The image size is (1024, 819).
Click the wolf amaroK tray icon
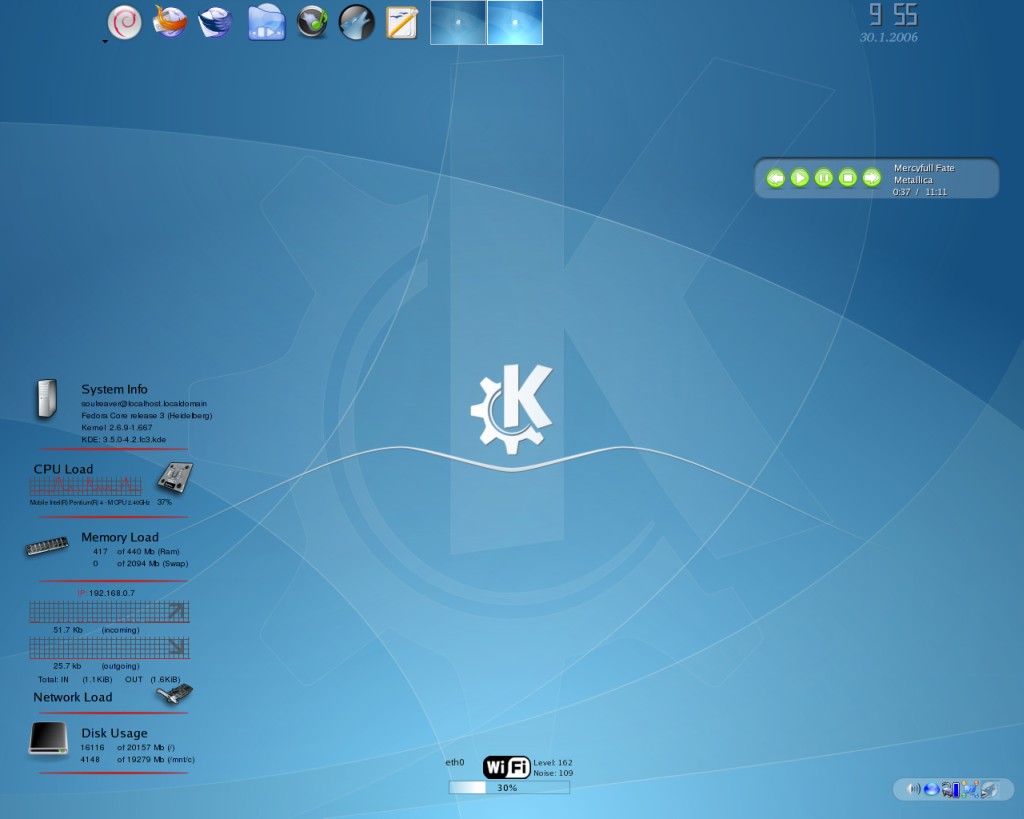[989, 790]
